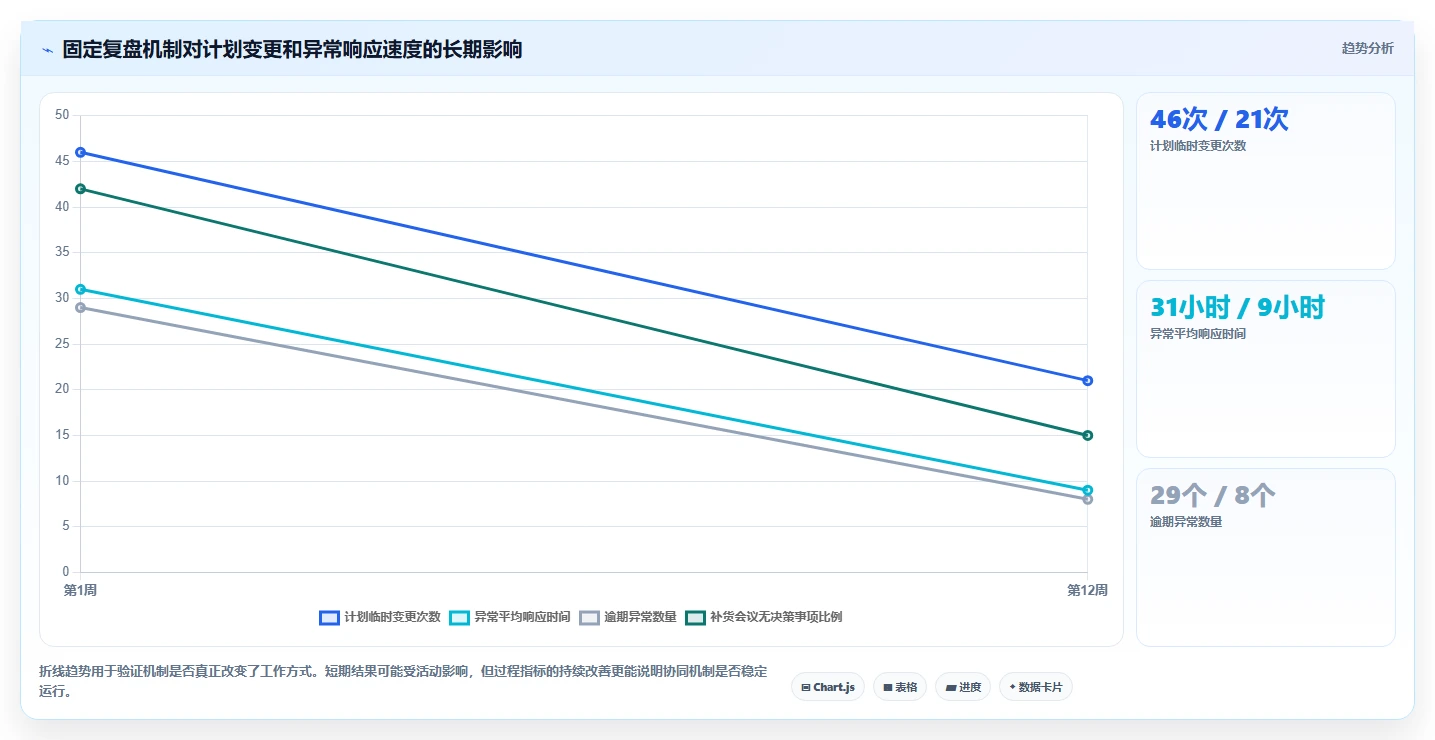Click the dark green week 12 point at 15

pos(1087,435)
